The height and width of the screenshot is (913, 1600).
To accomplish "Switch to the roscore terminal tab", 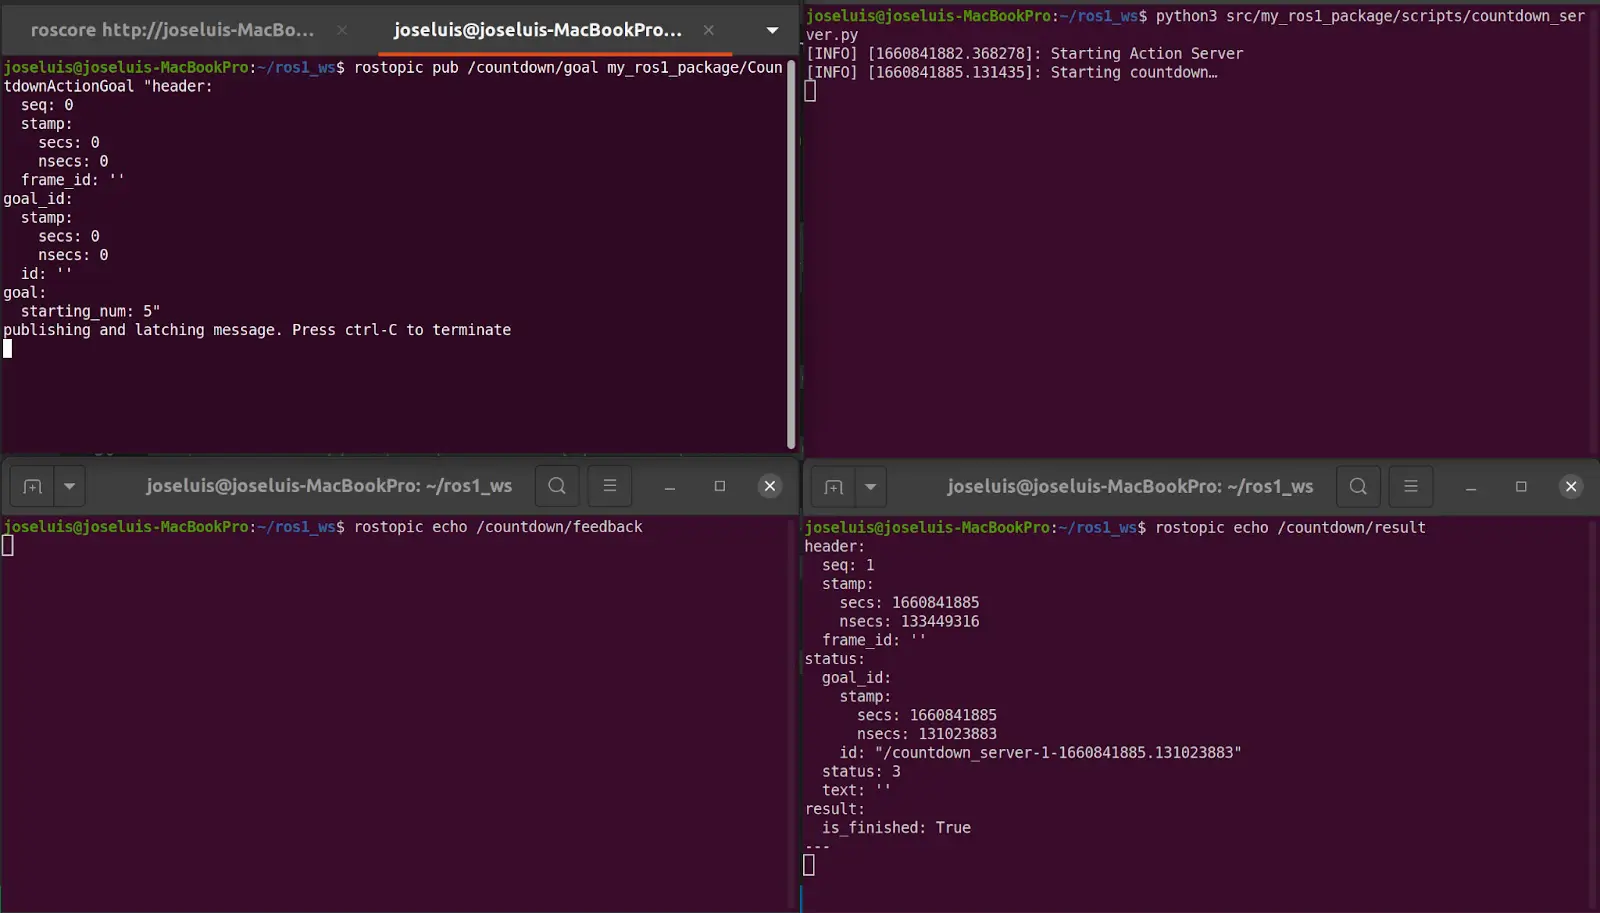I will pos(172,30).
